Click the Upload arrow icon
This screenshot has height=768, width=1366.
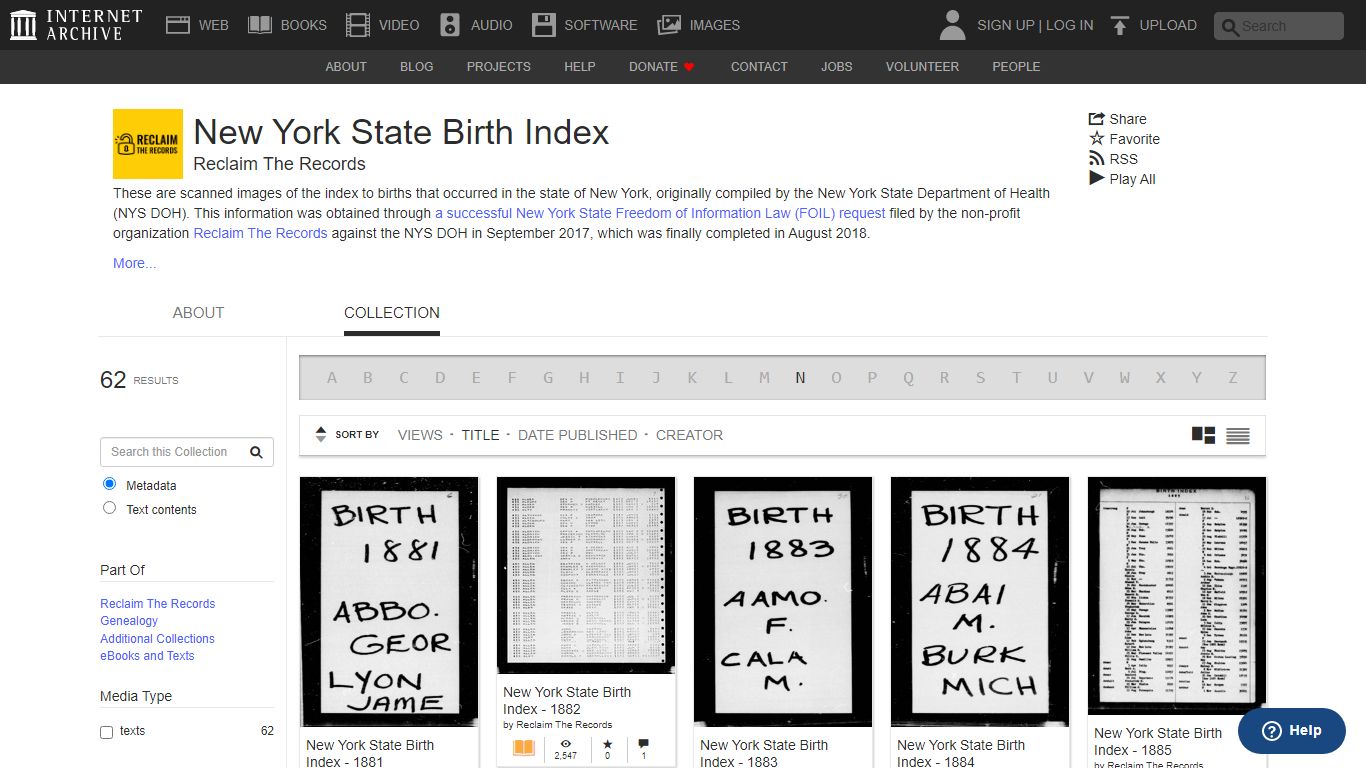tap(1120, 25)
